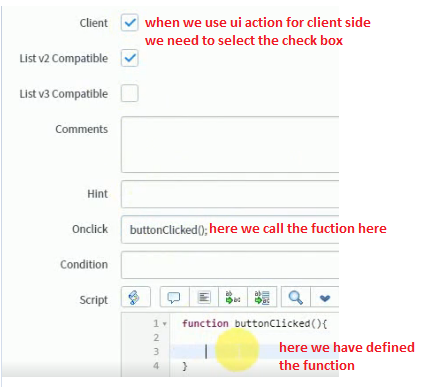
Task: Click the 'Onclick' field label
Action: pyautogui.click(x=90, y=229)
